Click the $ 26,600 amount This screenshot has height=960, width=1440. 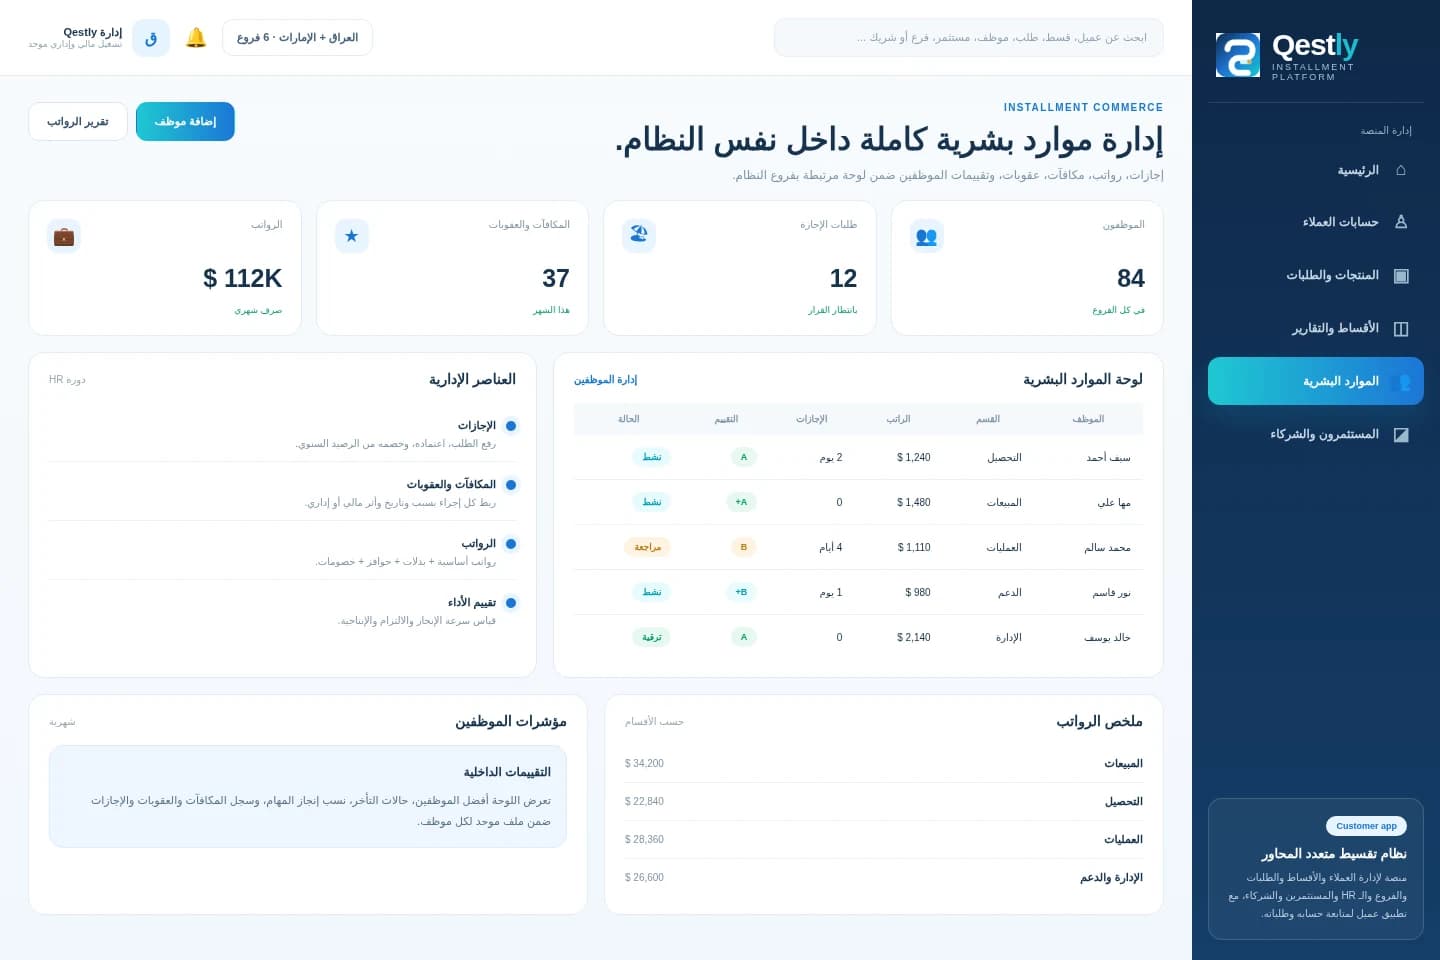[x=644, y=878]
